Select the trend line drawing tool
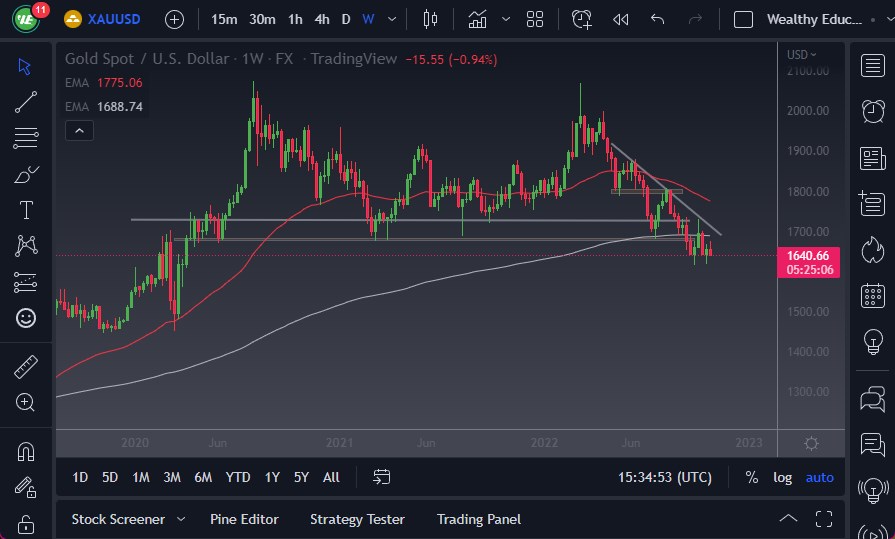Screen dimensions: 895x539 pyautogui.click(x=26, y=101)
